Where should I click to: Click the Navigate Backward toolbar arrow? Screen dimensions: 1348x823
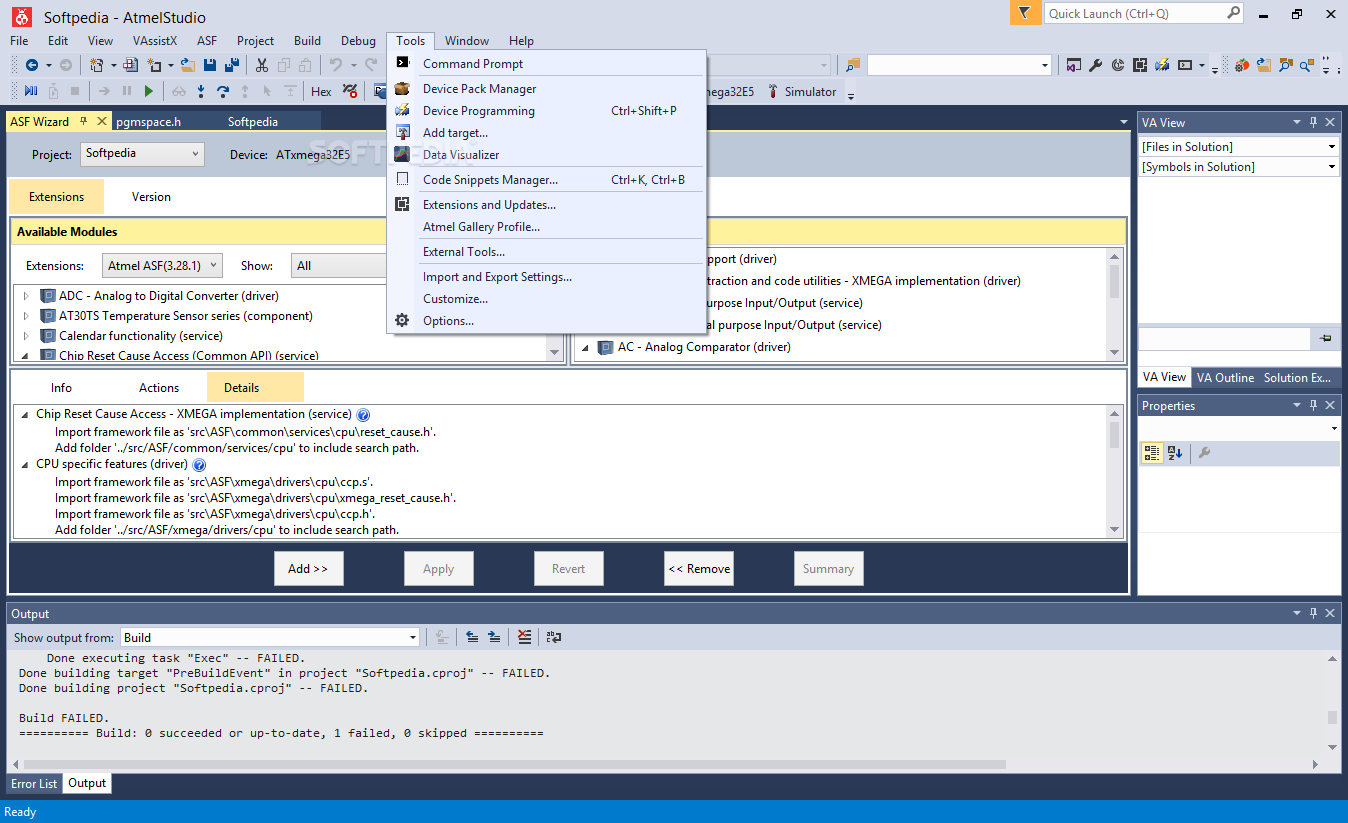[x=32, y=65]
